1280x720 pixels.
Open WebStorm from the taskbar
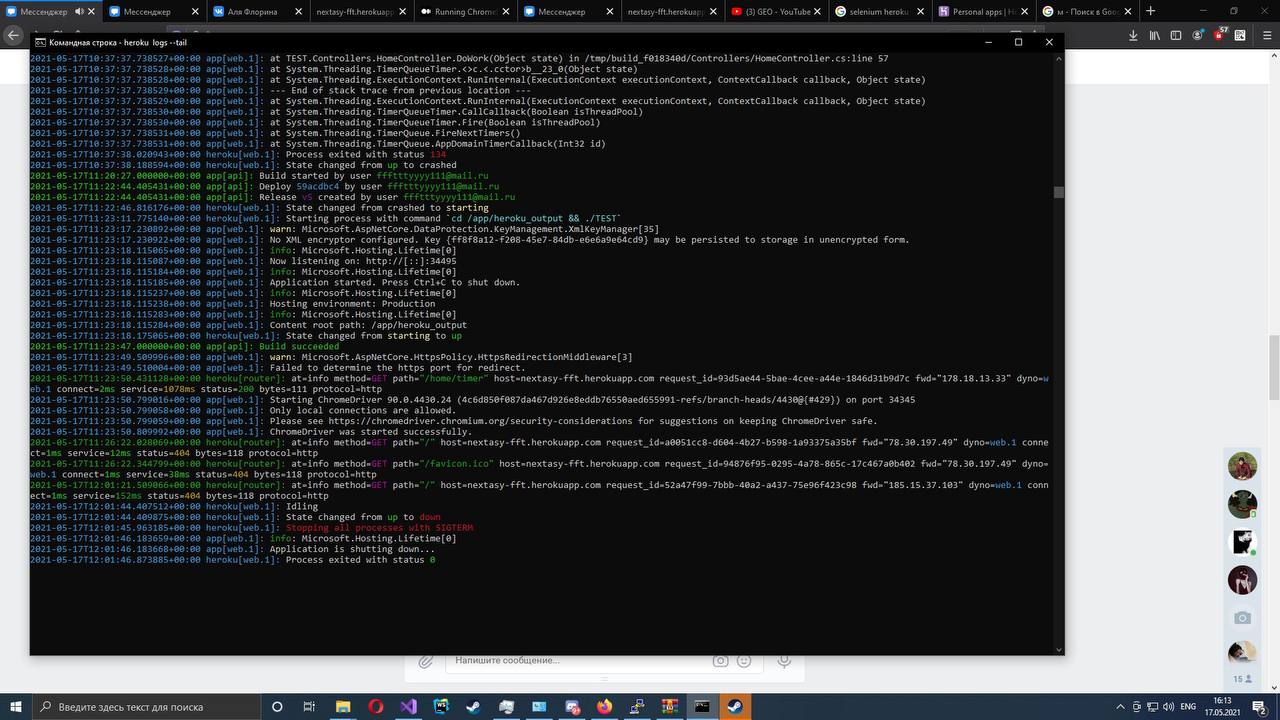click(441, 706)
